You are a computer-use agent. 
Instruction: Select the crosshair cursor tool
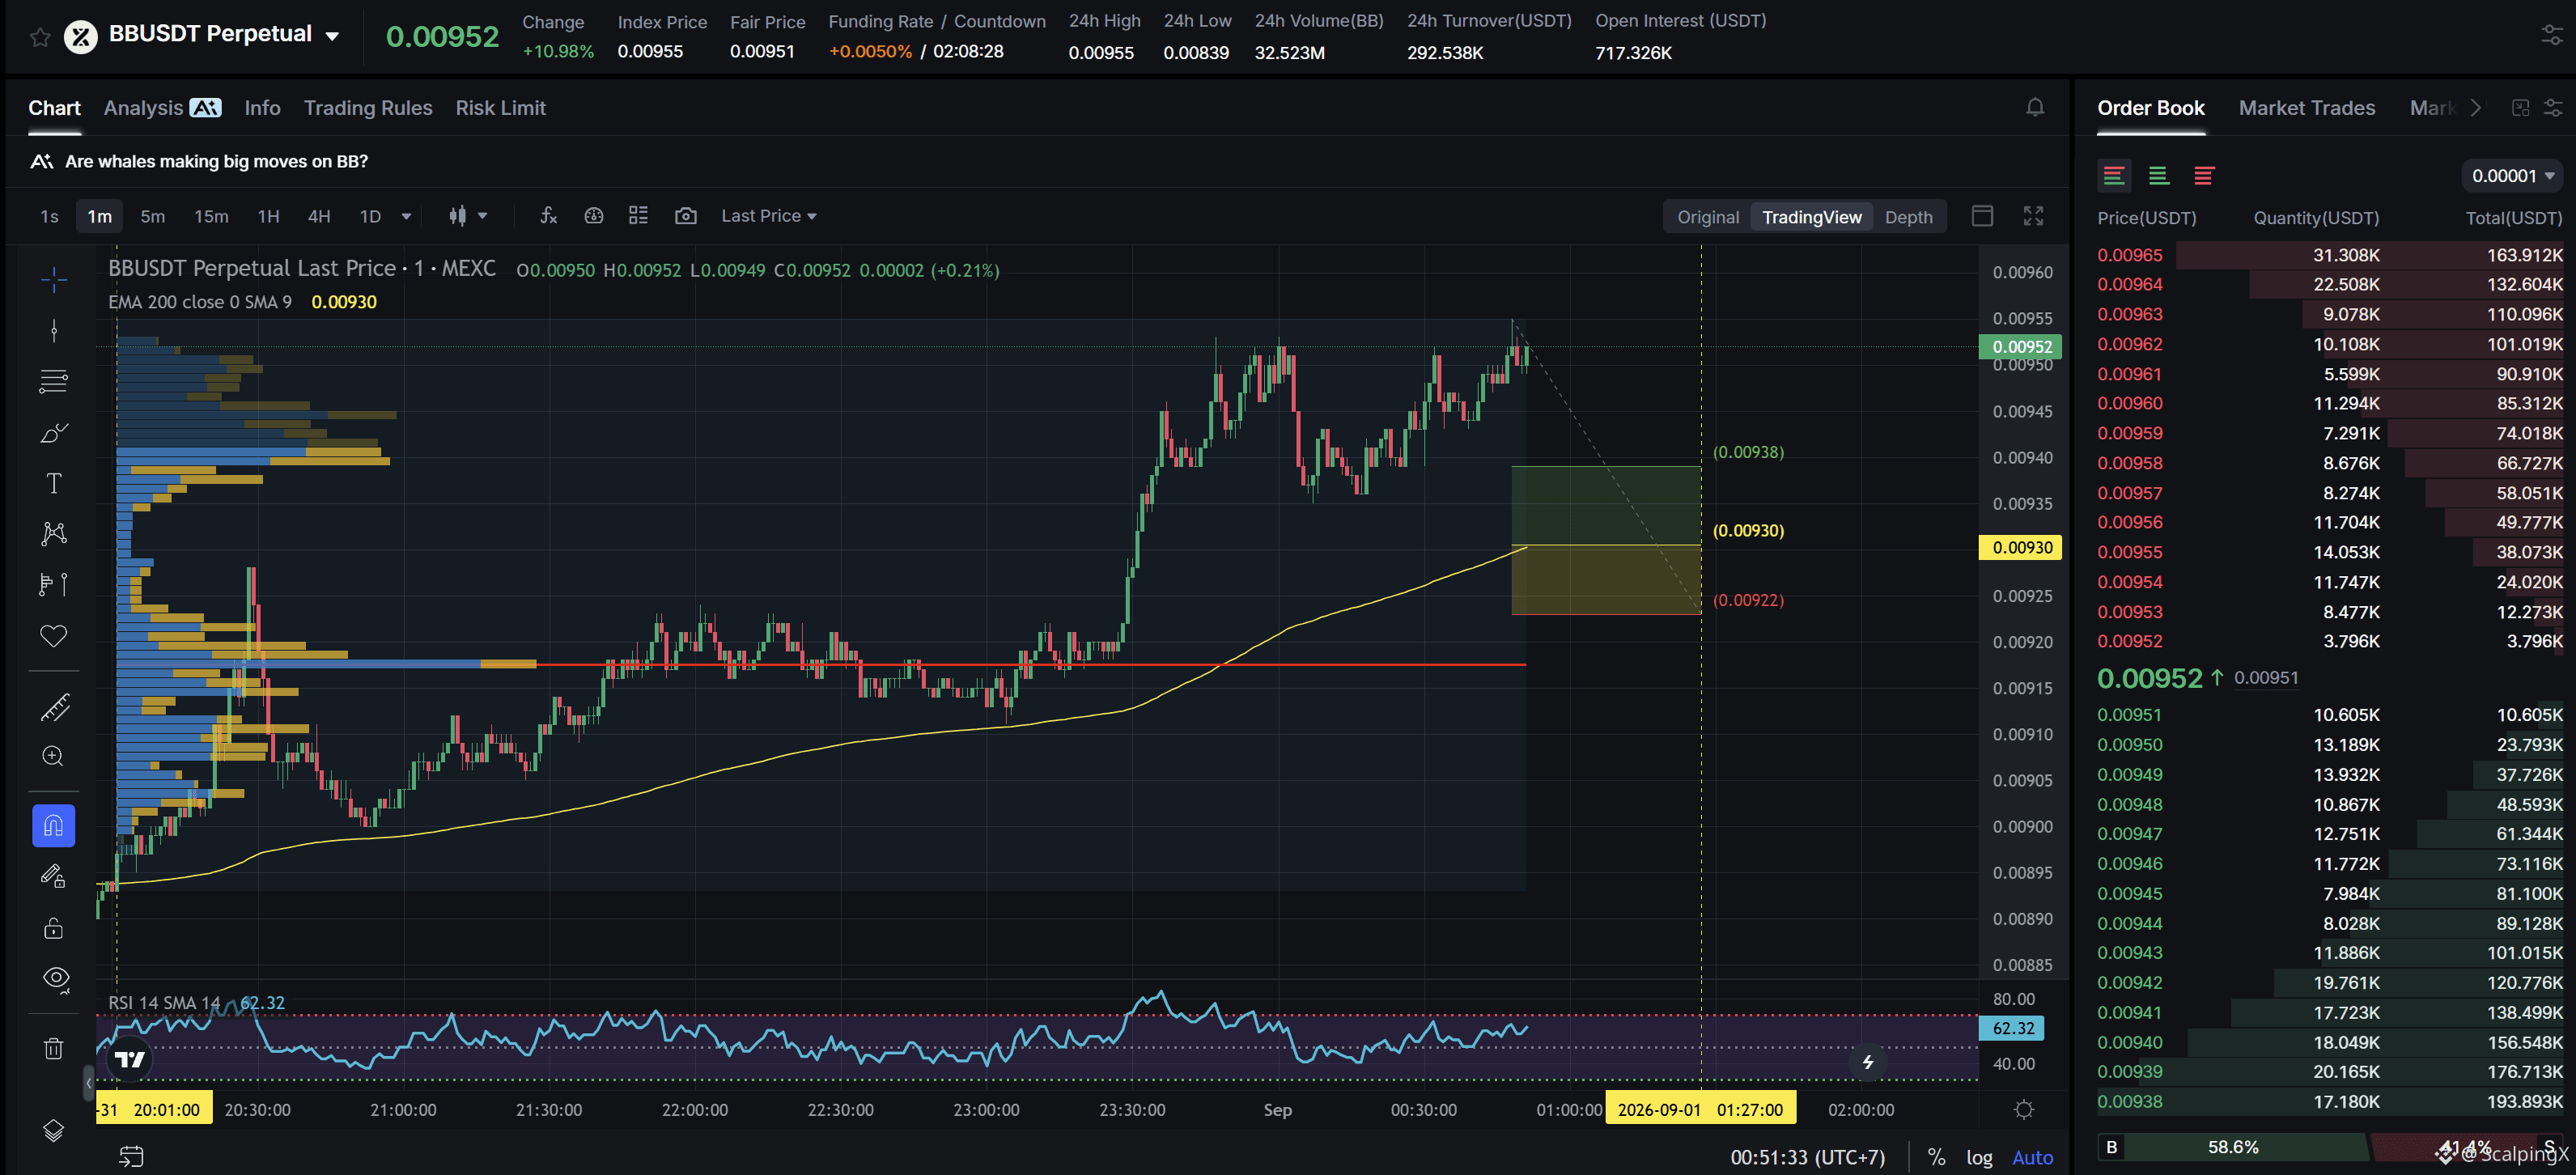point(54,279)
